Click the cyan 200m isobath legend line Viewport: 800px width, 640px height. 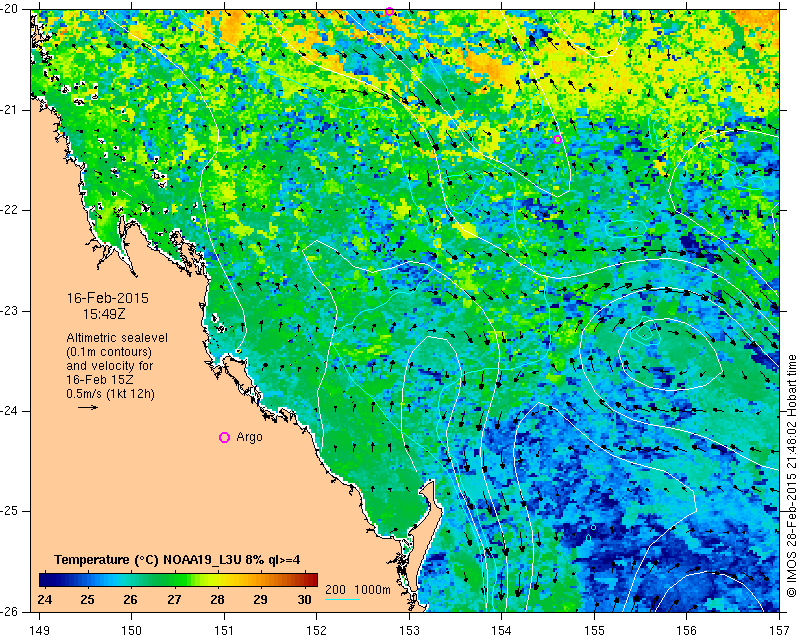click(x=342, y=599)
